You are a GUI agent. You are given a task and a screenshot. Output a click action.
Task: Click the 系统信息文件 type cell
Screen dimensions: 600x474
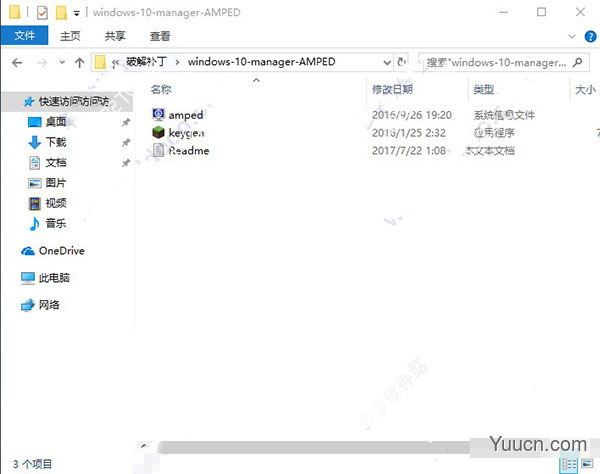coord(504,115)
